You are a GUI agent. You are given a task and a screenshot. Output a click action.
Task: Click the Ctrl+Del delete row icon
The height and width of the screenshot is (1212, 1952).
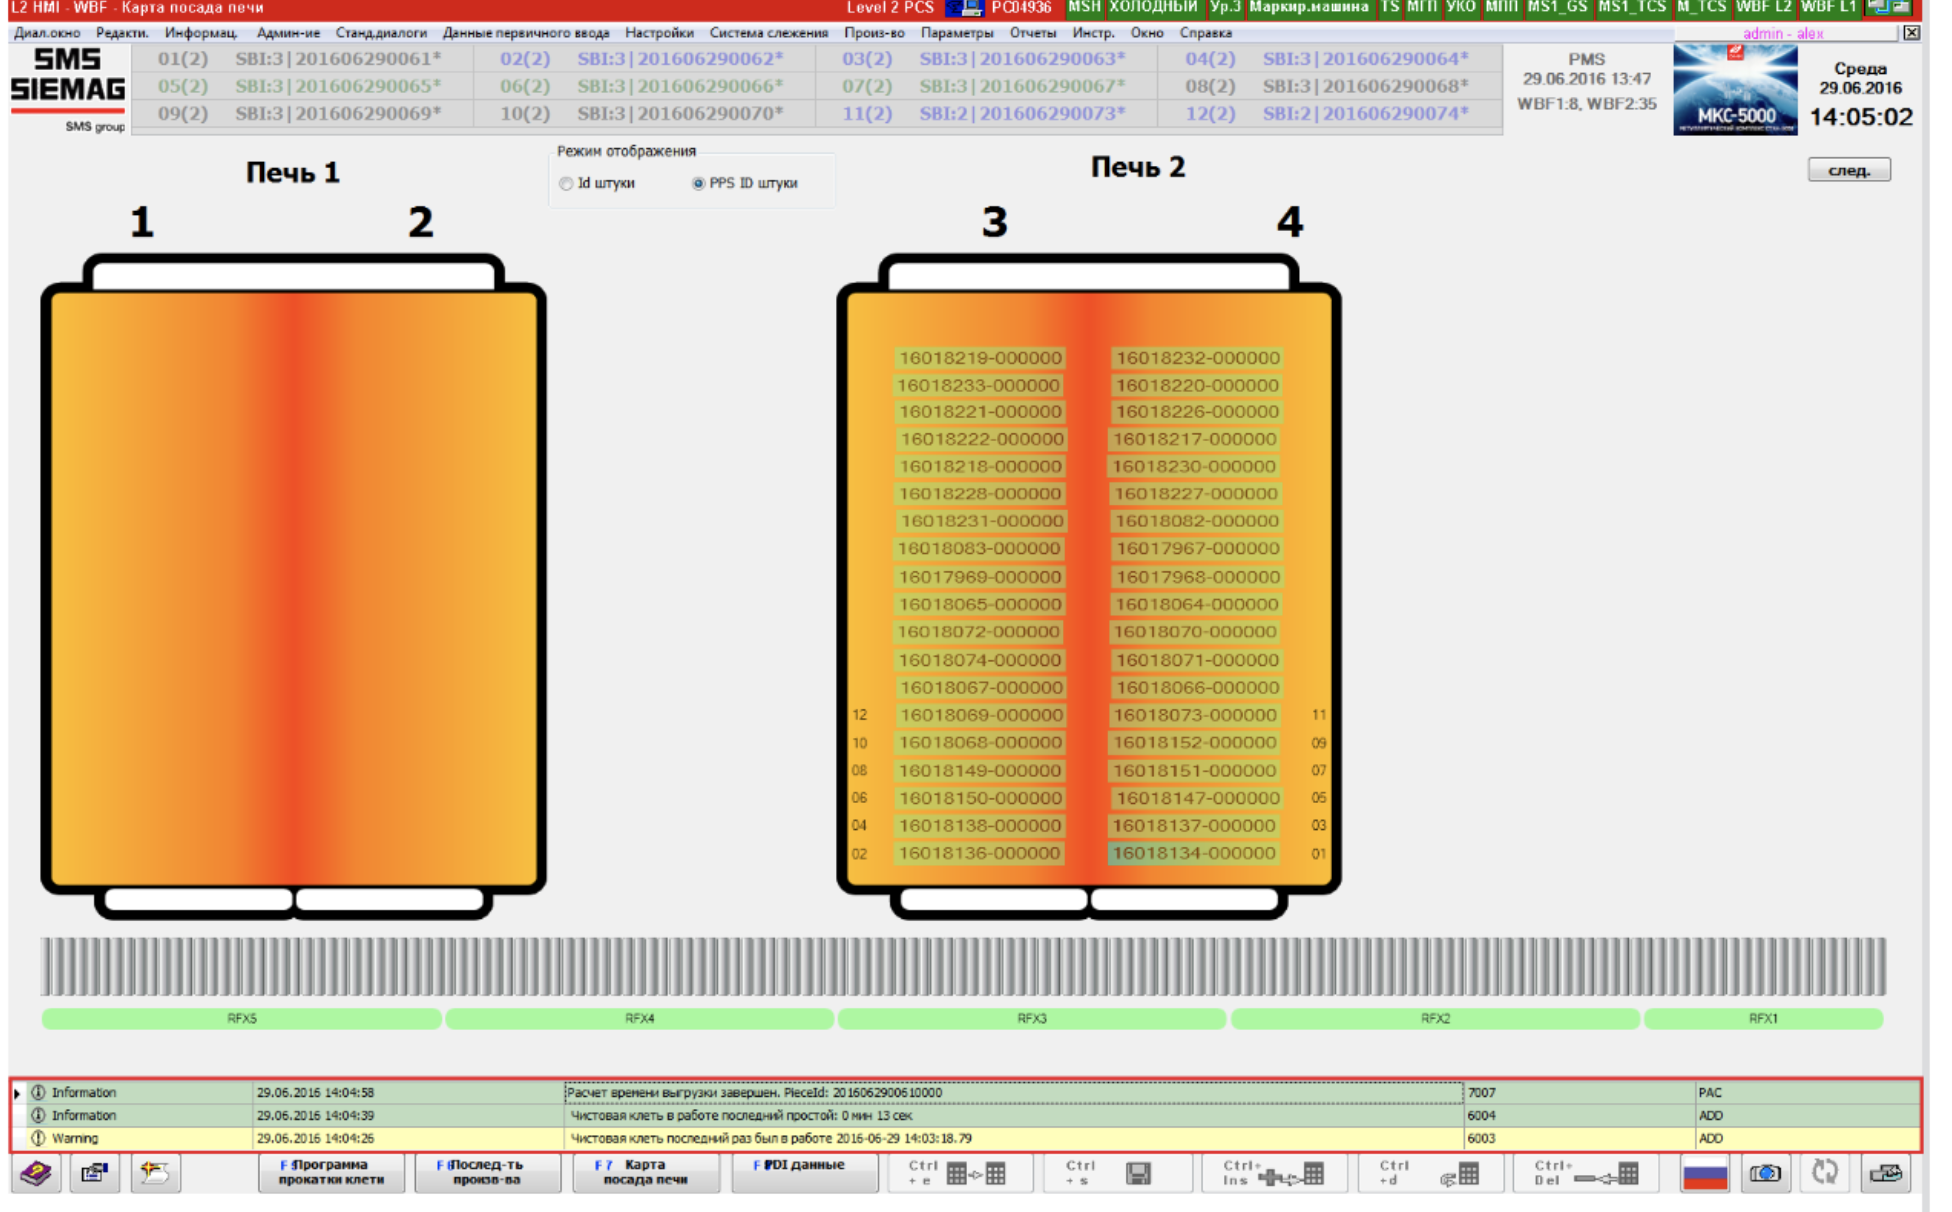pyautogui.click(x=1605, y=1175)
